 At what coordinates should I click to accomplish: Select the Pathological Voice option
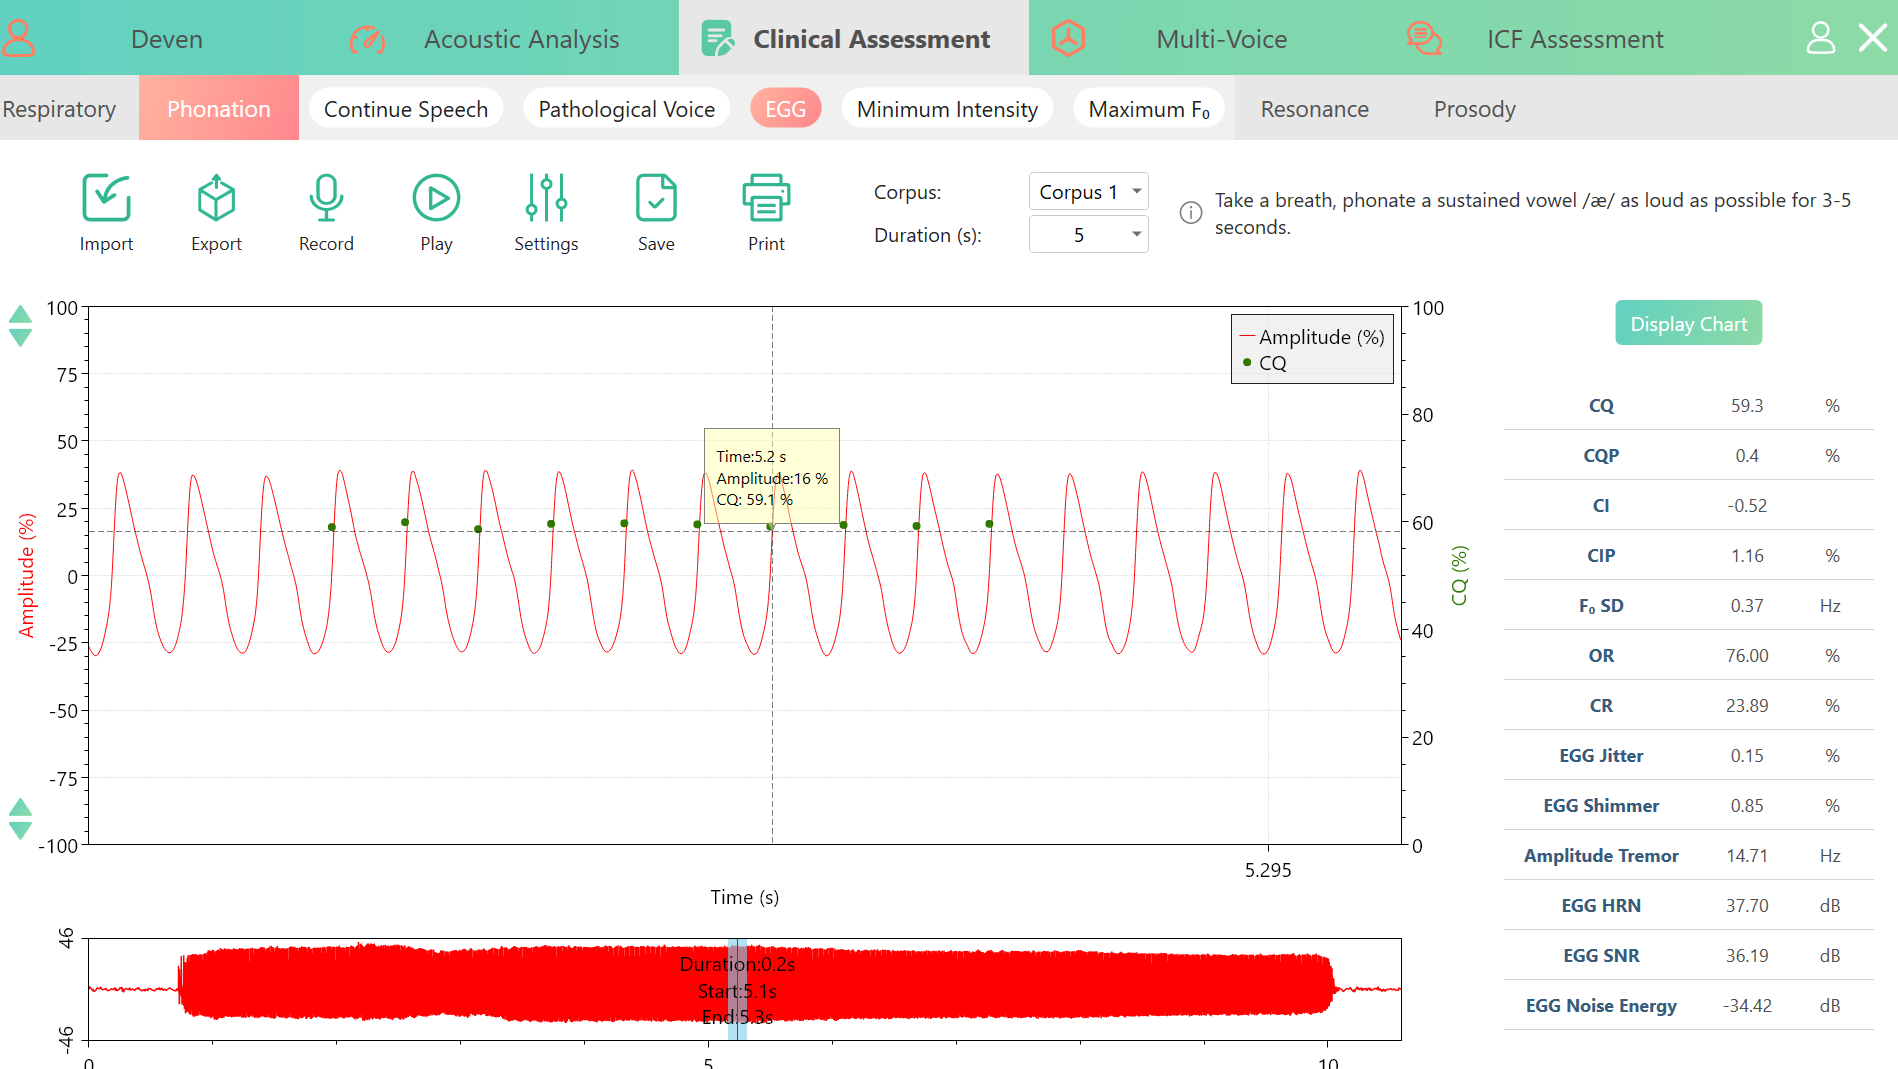tap(626, 109)
